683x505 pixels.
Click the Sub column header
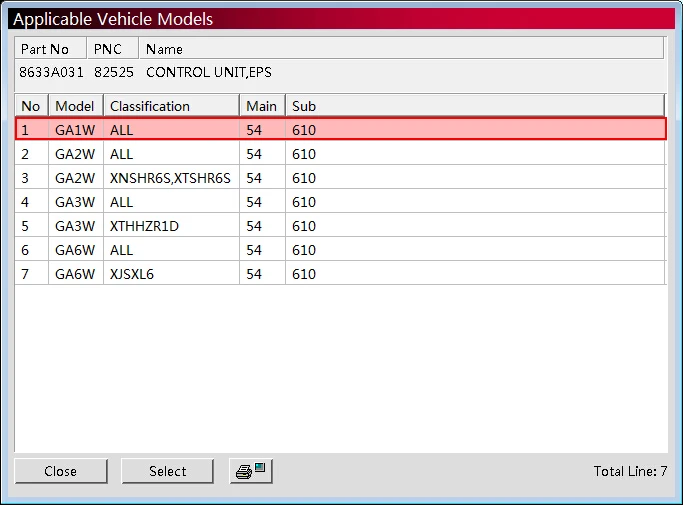click(475, 106)
